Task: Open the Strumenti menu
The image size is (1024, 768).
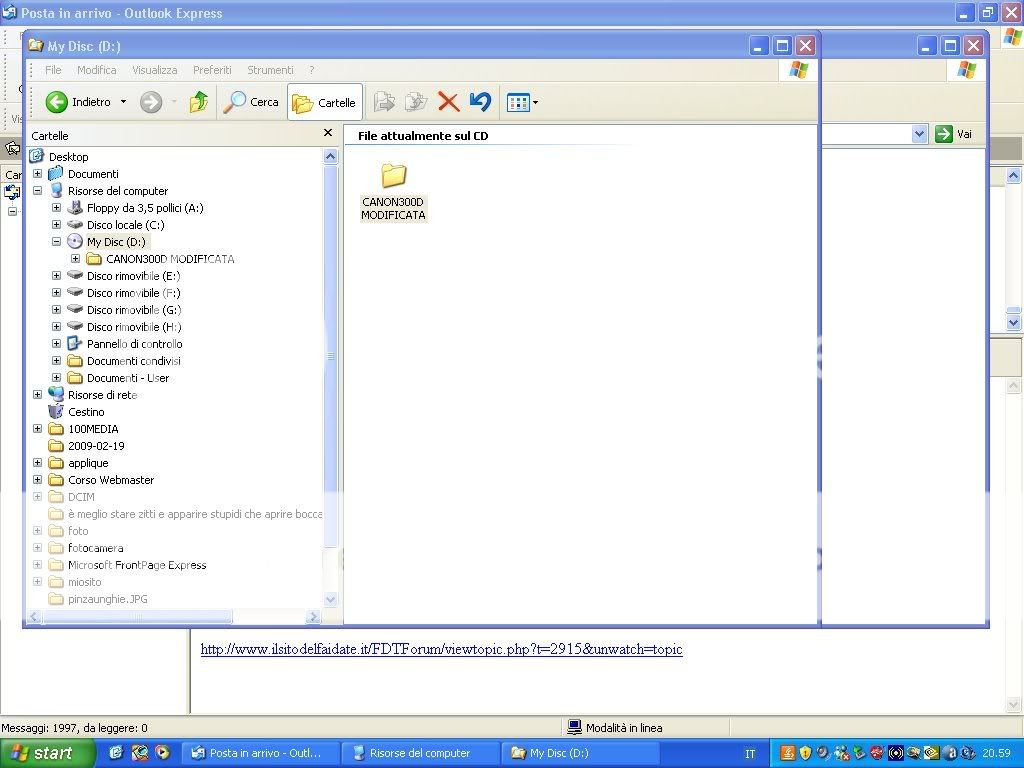Action: (x=270, y=70)
